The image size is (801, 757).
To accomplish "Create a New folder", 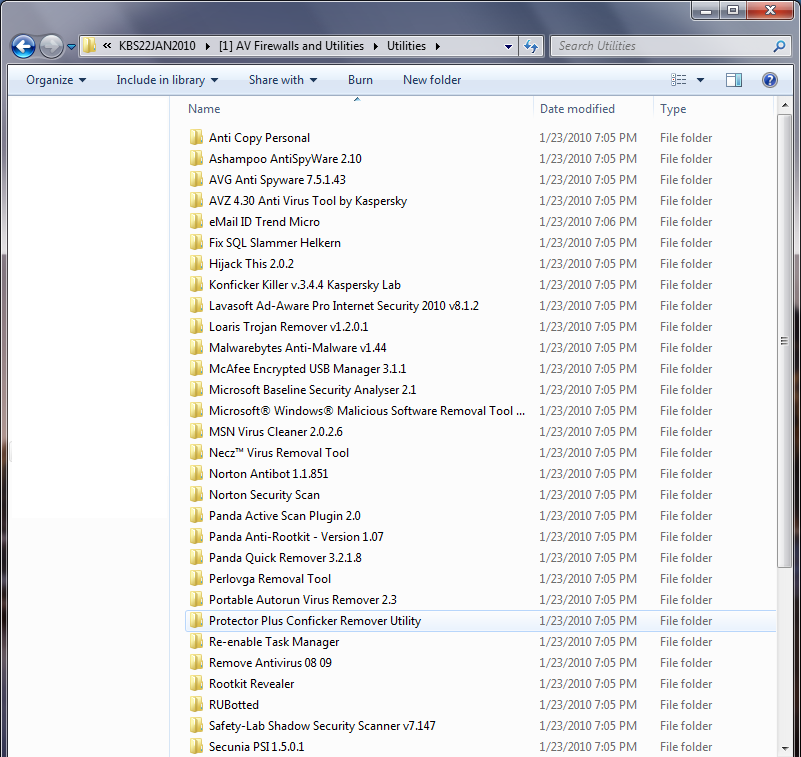I will pyautogui.click(x=432, y=80).
